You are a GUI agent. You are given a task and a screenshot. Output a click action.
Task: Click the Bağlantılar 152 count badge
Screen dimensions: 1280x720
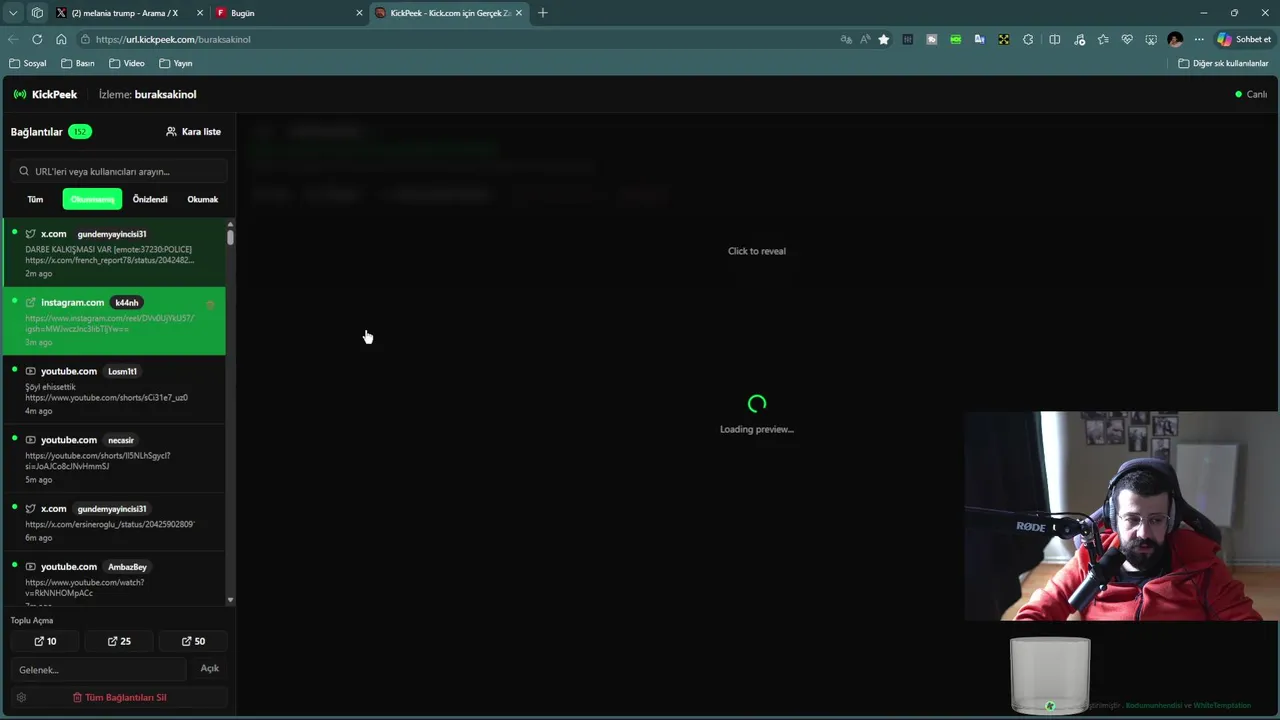click(80, 131)
